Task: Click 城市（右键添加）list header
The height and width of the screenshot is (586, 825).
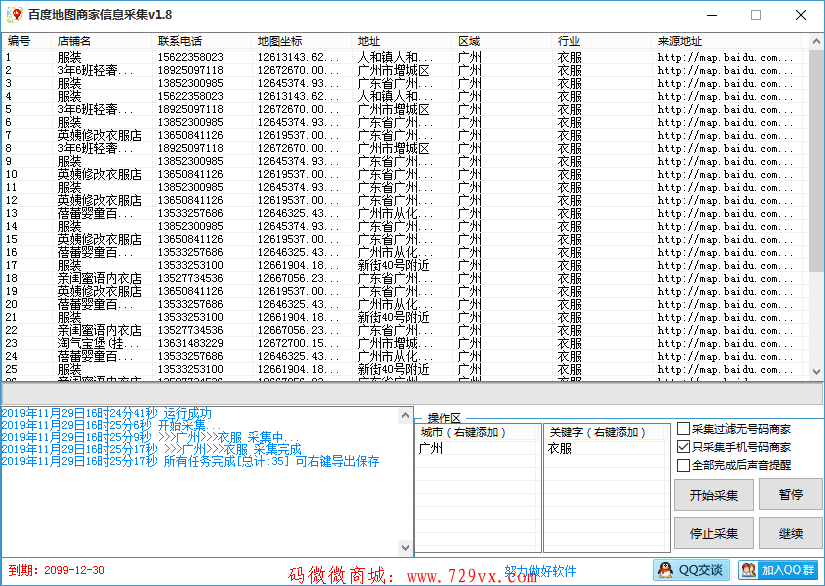Action: click(478, 432)
